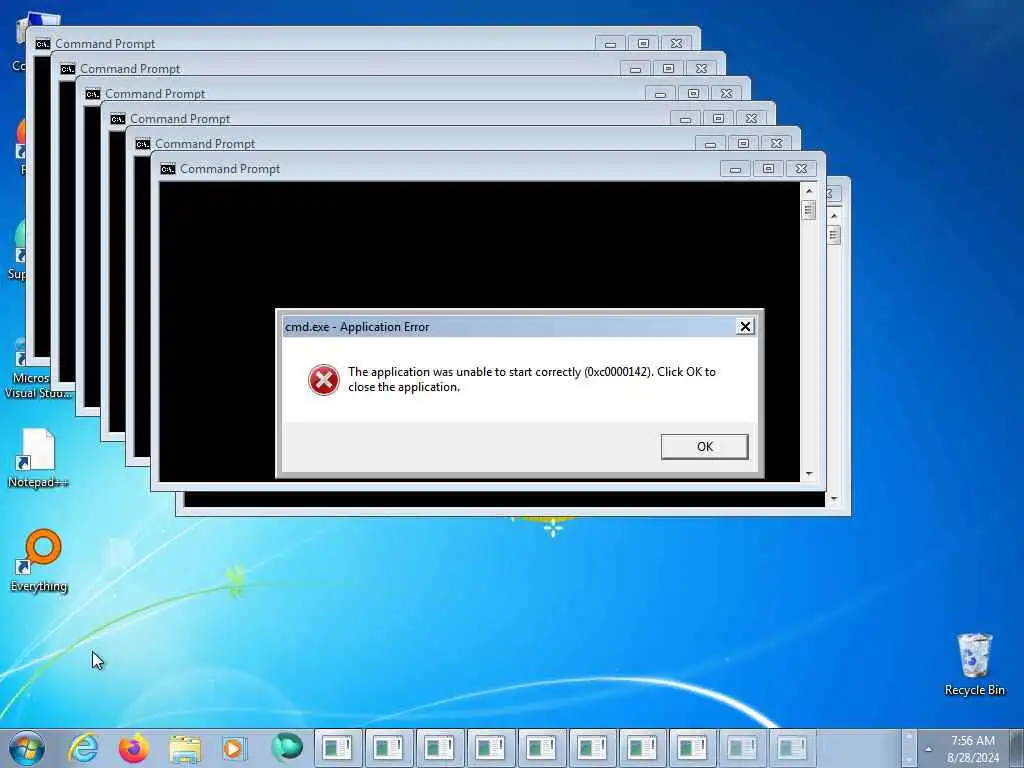The width and height of the screenshot is (1024, 768).
Task: Click the Show Desktop strip beside the clock
Action: (1017, 748)
